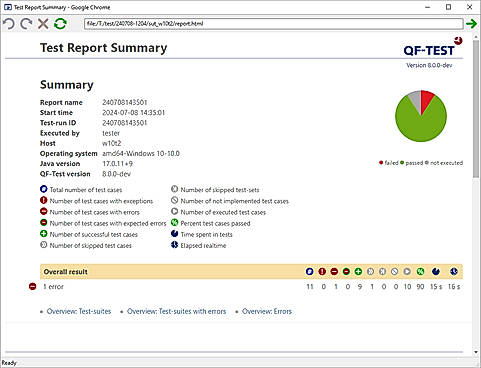Click the Version 8.0.0-dev text under logo

pos(429,65)
